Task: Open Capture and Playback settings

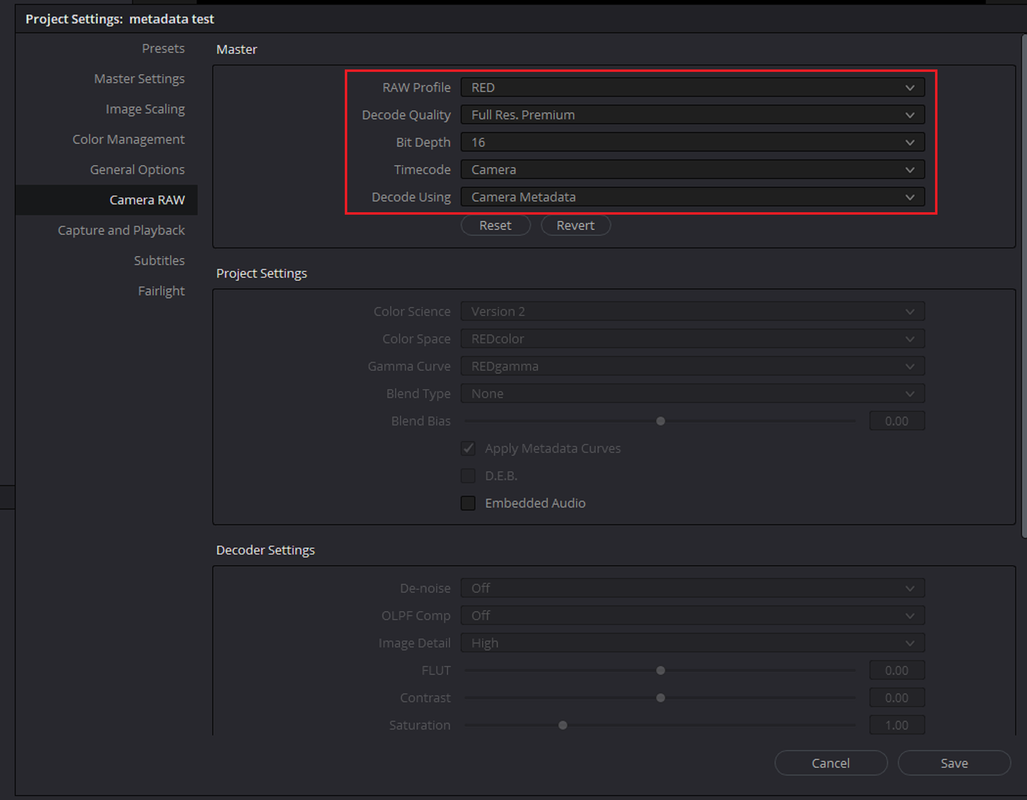Action: pos(121,230)
